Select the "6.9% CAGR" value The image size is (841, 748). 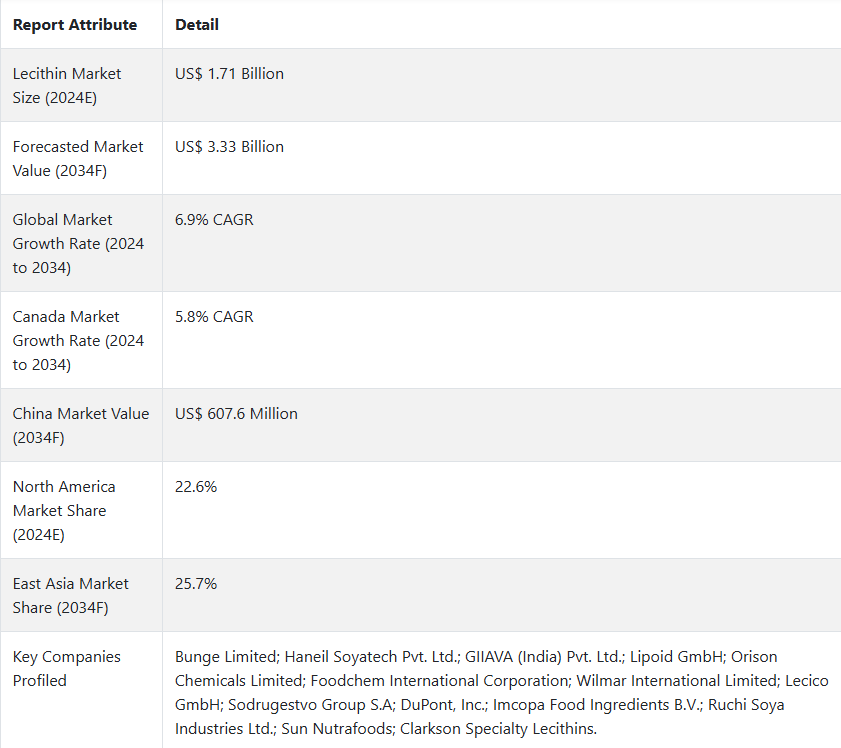[x=214, y=220]
